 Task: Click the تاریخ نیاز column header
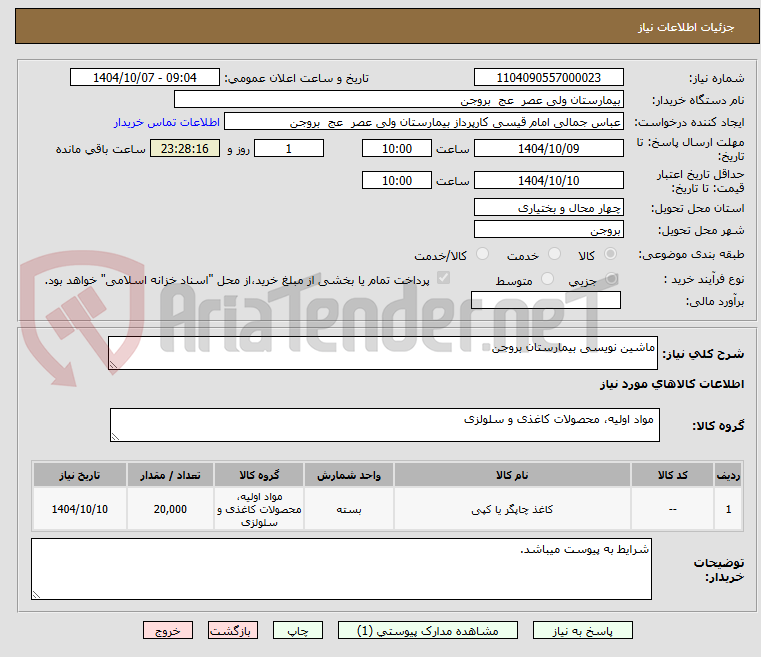(80, 475)
